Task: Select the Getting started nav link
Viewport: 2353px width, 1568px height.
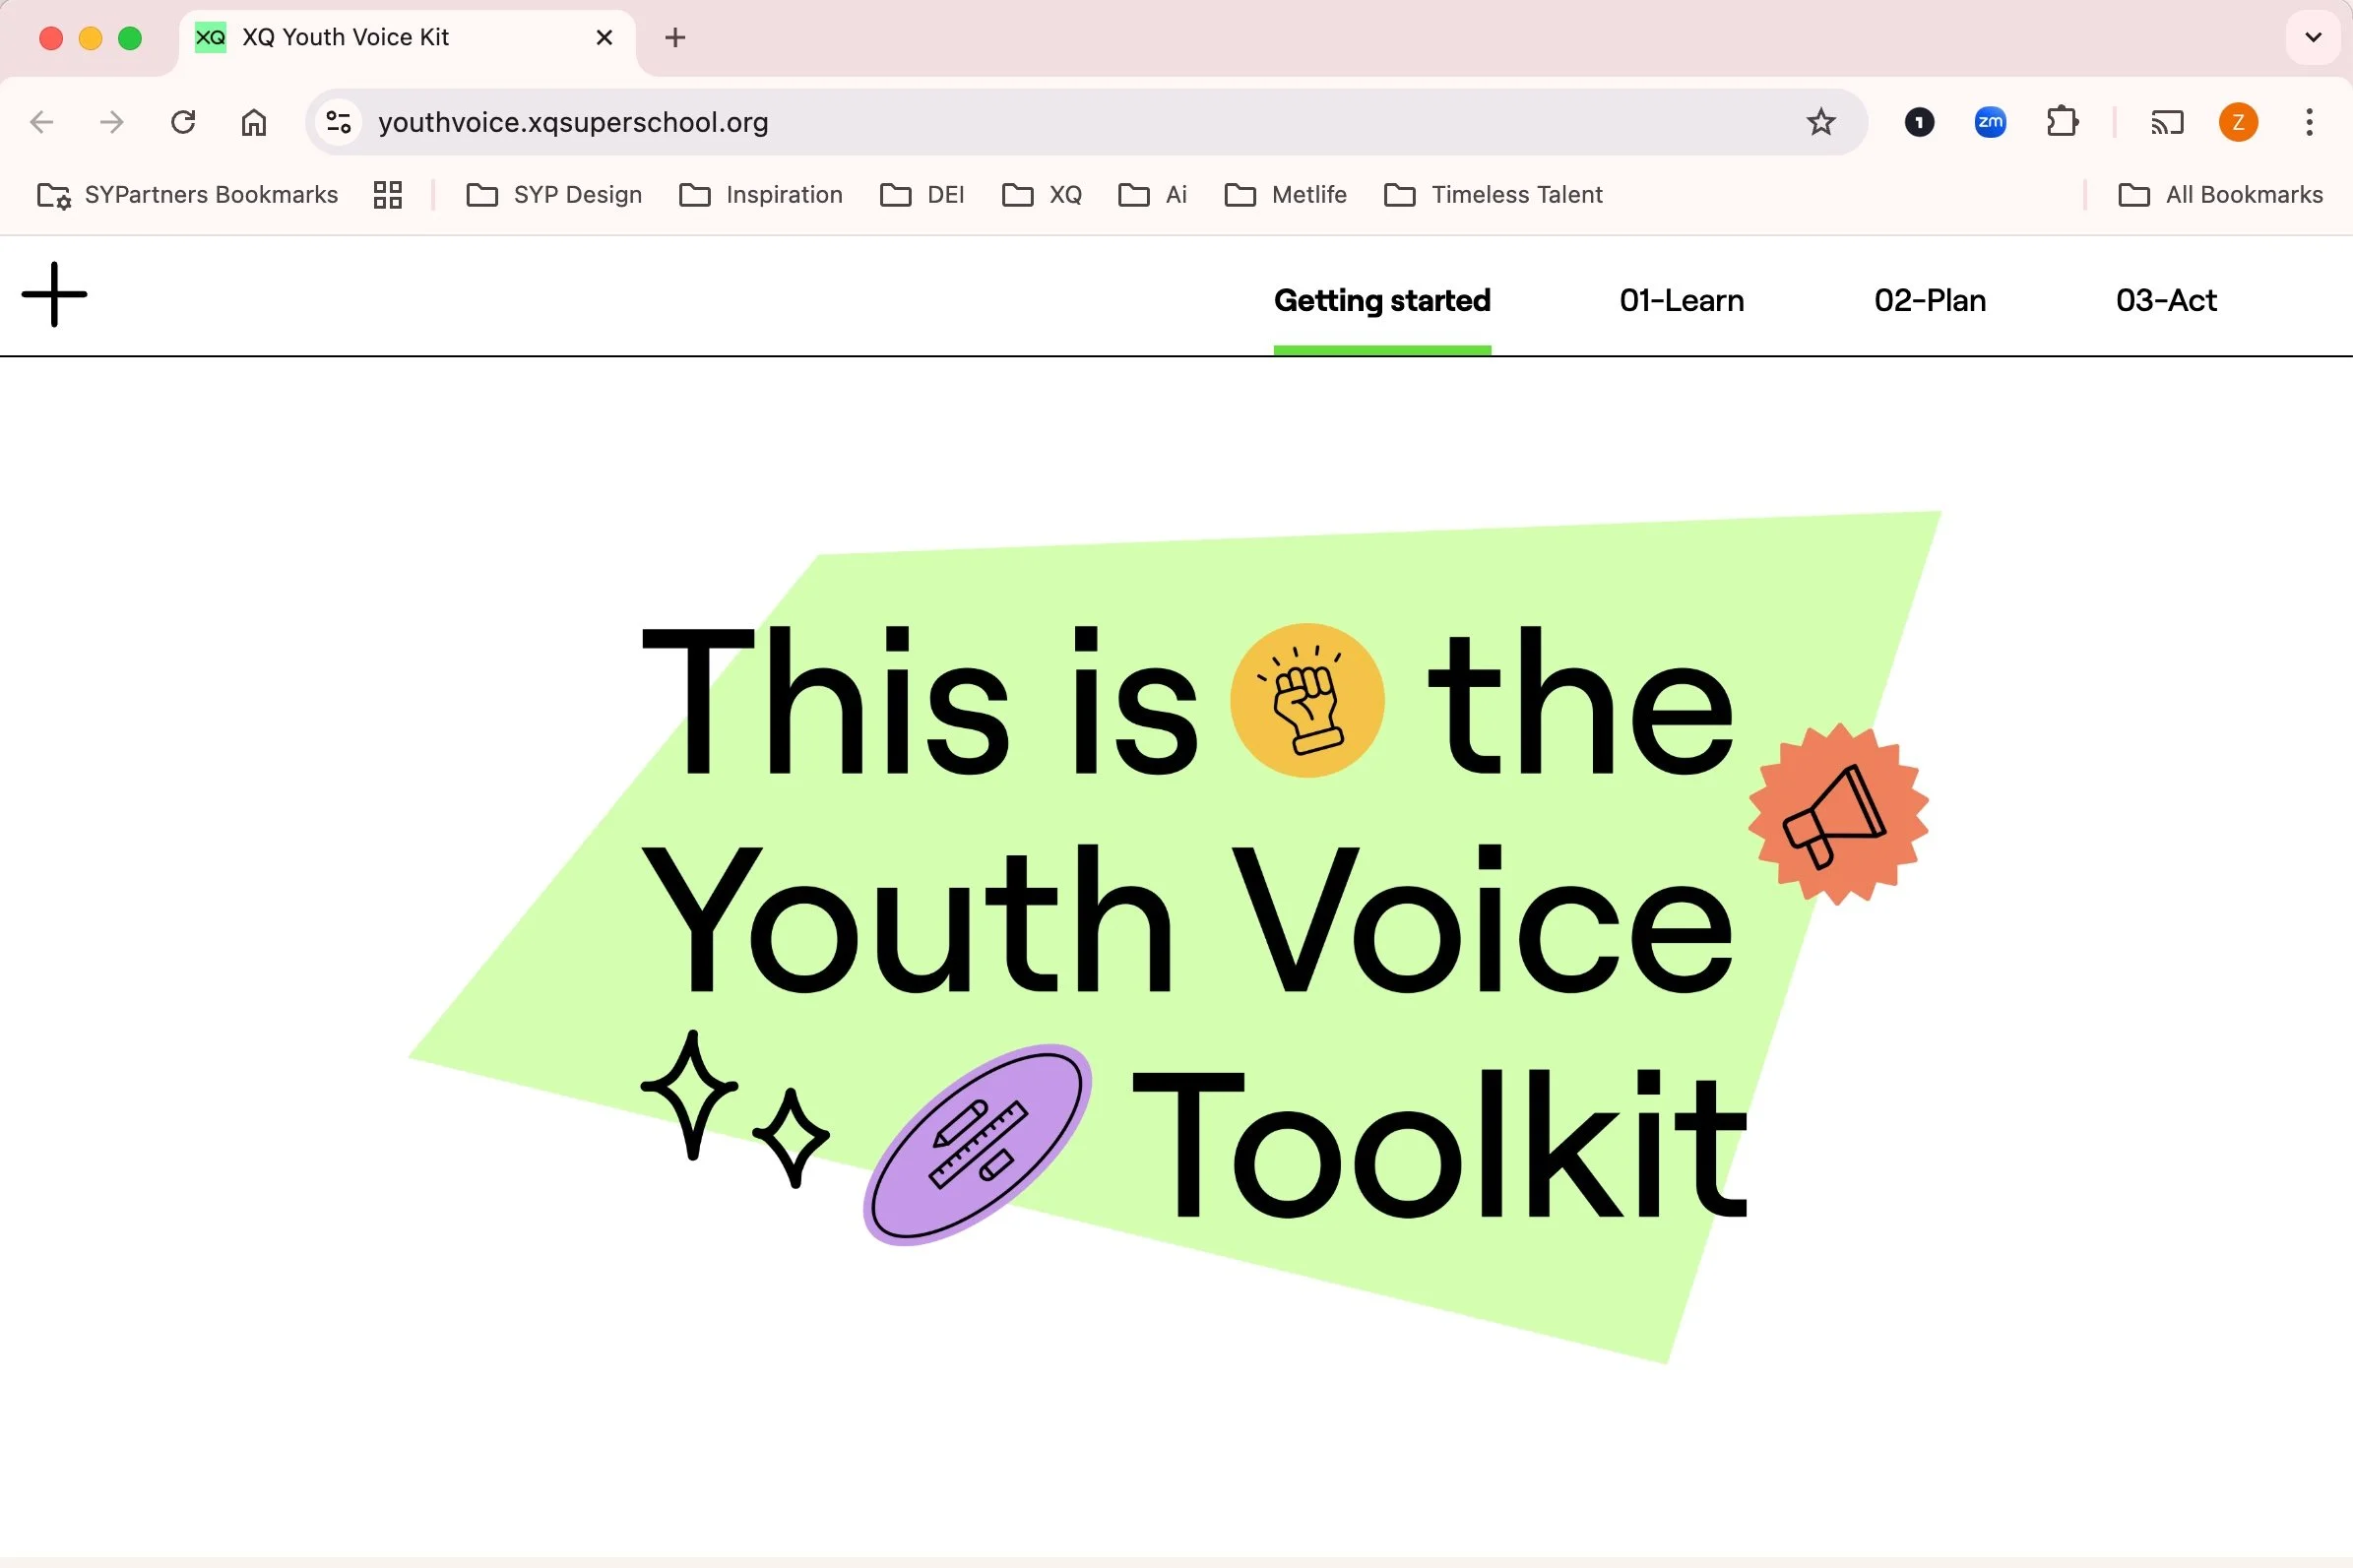Action: point(1382,300)
